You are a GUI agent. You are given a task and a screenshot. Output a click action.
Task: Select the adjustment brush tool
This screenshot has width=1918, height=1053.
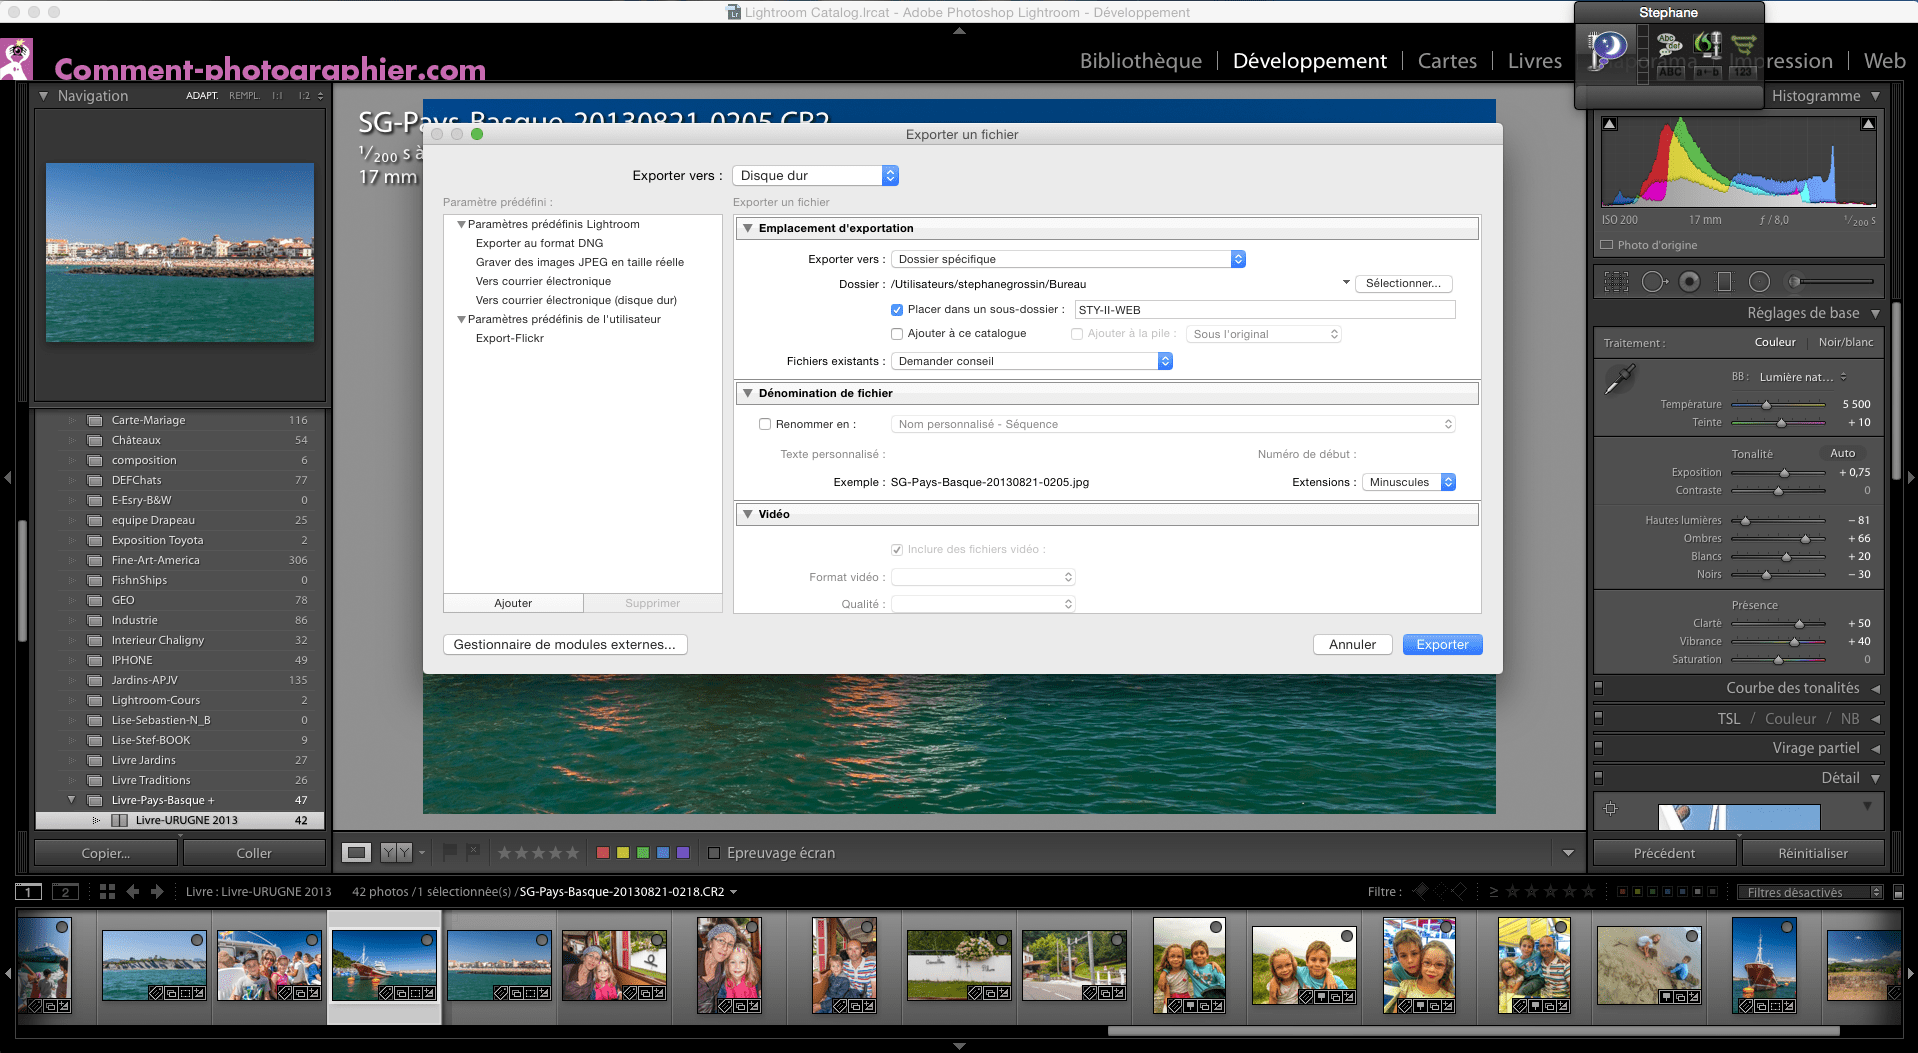click(1830, 282)
